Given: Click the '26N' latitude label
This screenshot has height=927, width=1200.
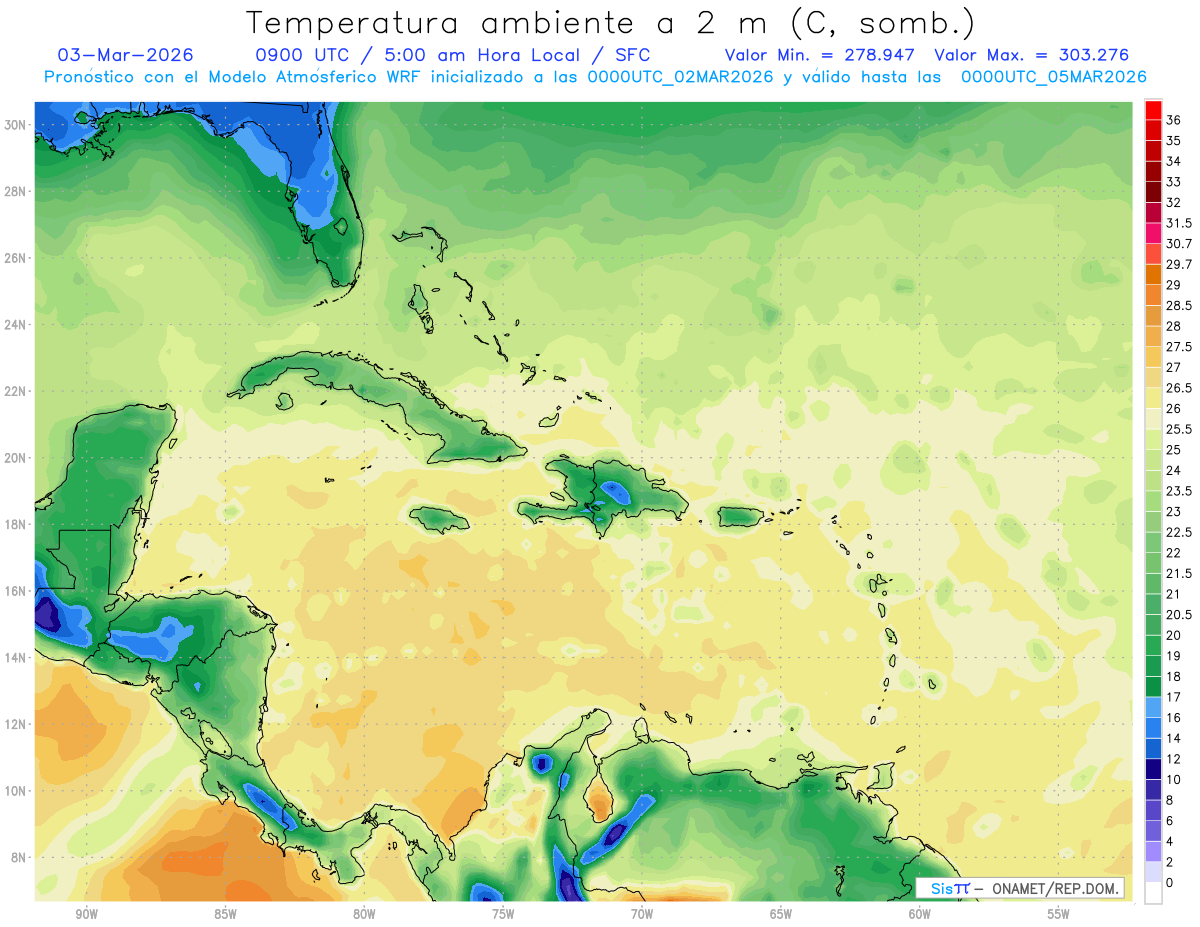Looking at the screenshot, I should point(17,258).
